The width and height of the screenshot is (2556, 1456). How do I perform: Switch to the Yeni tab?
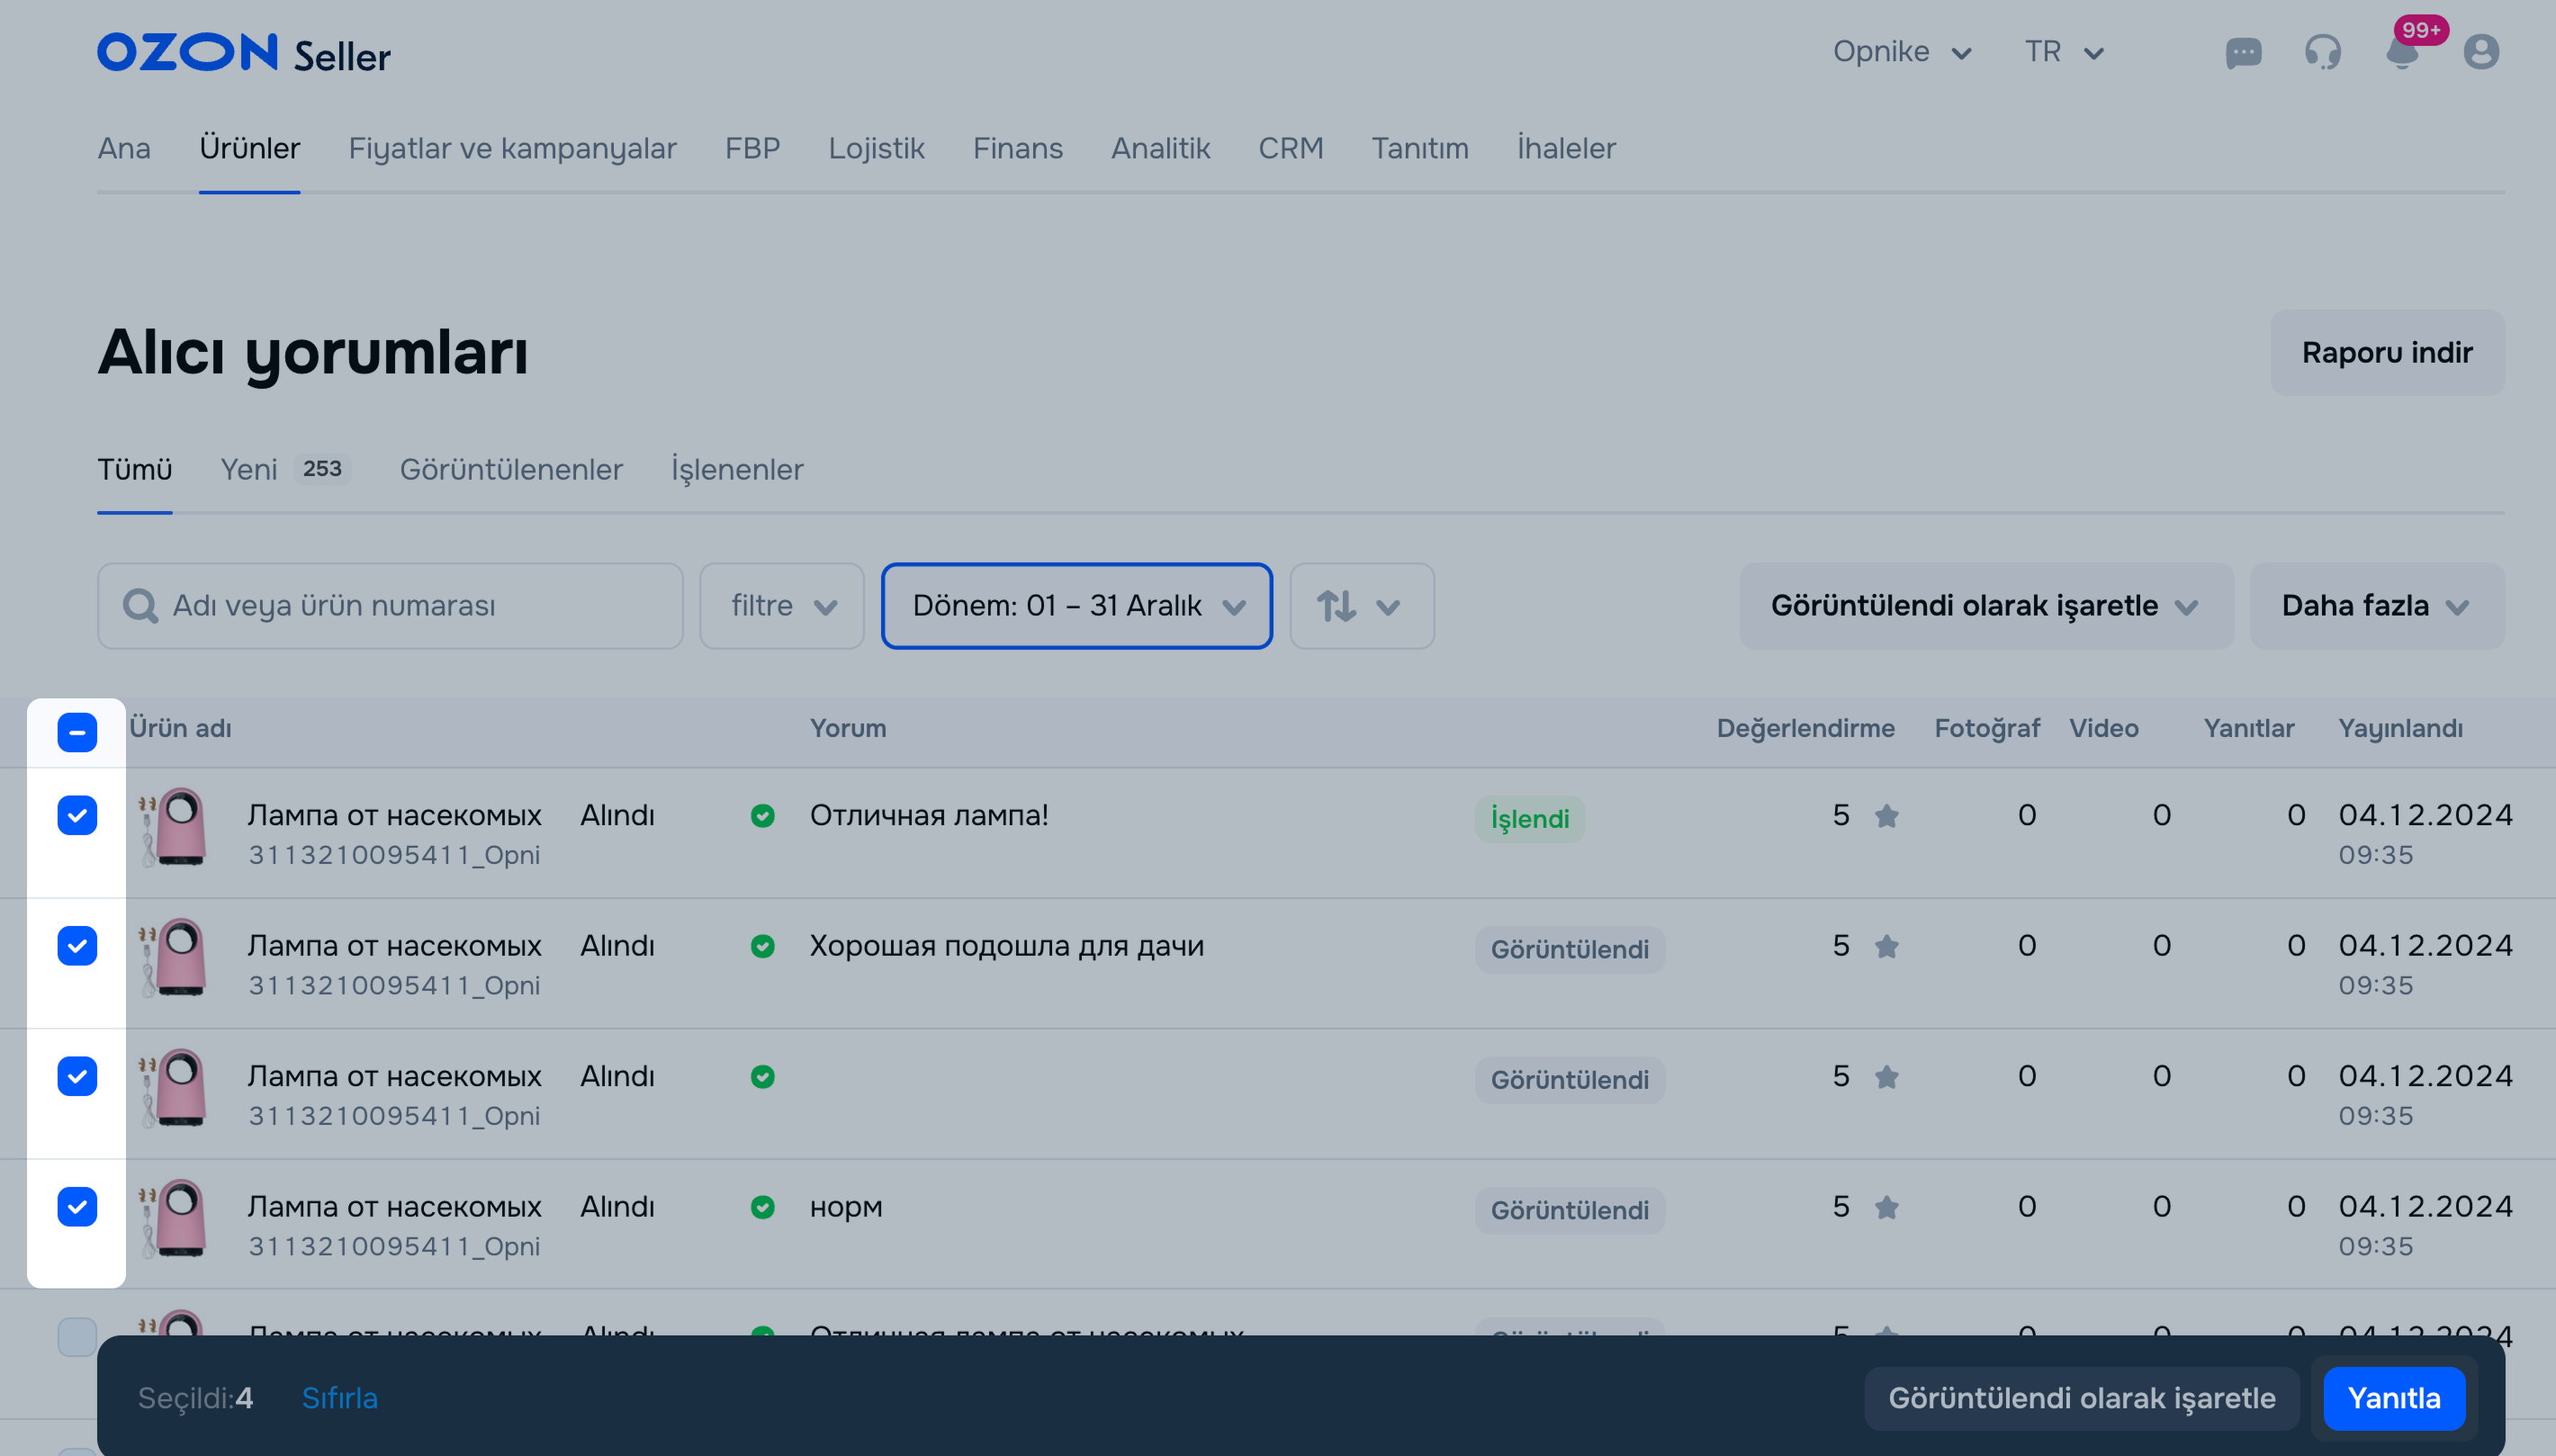[249, 469]
